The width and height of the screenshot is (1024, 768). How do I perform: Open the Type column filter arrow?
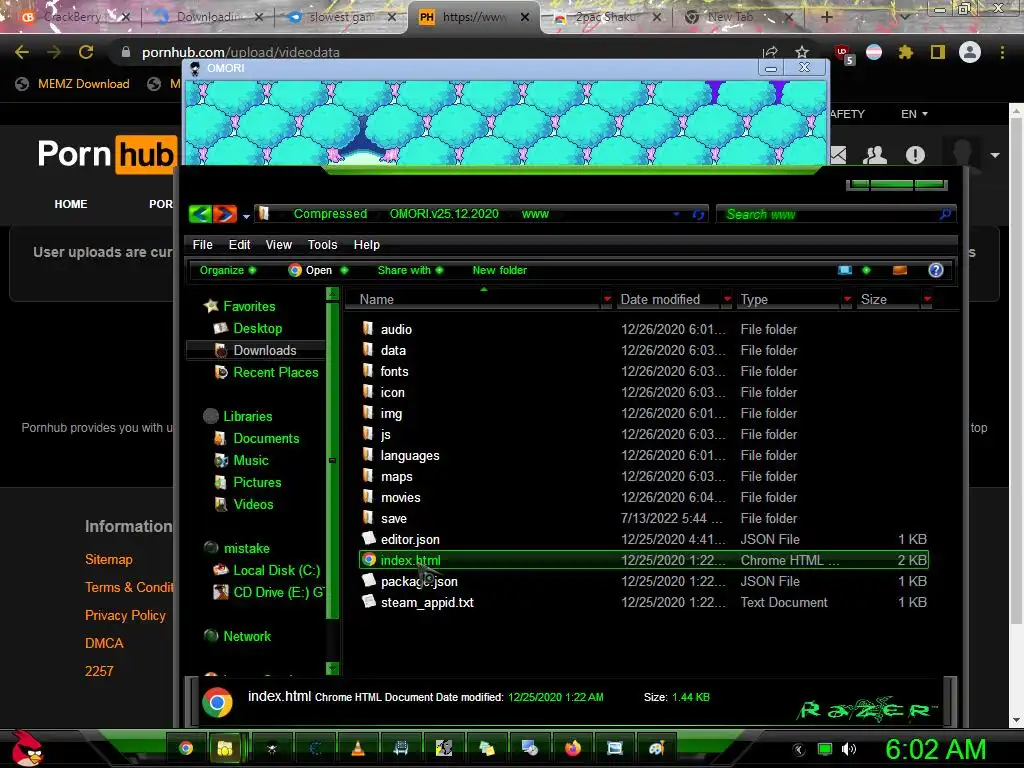pyautogui.click(x=847, y=299)
